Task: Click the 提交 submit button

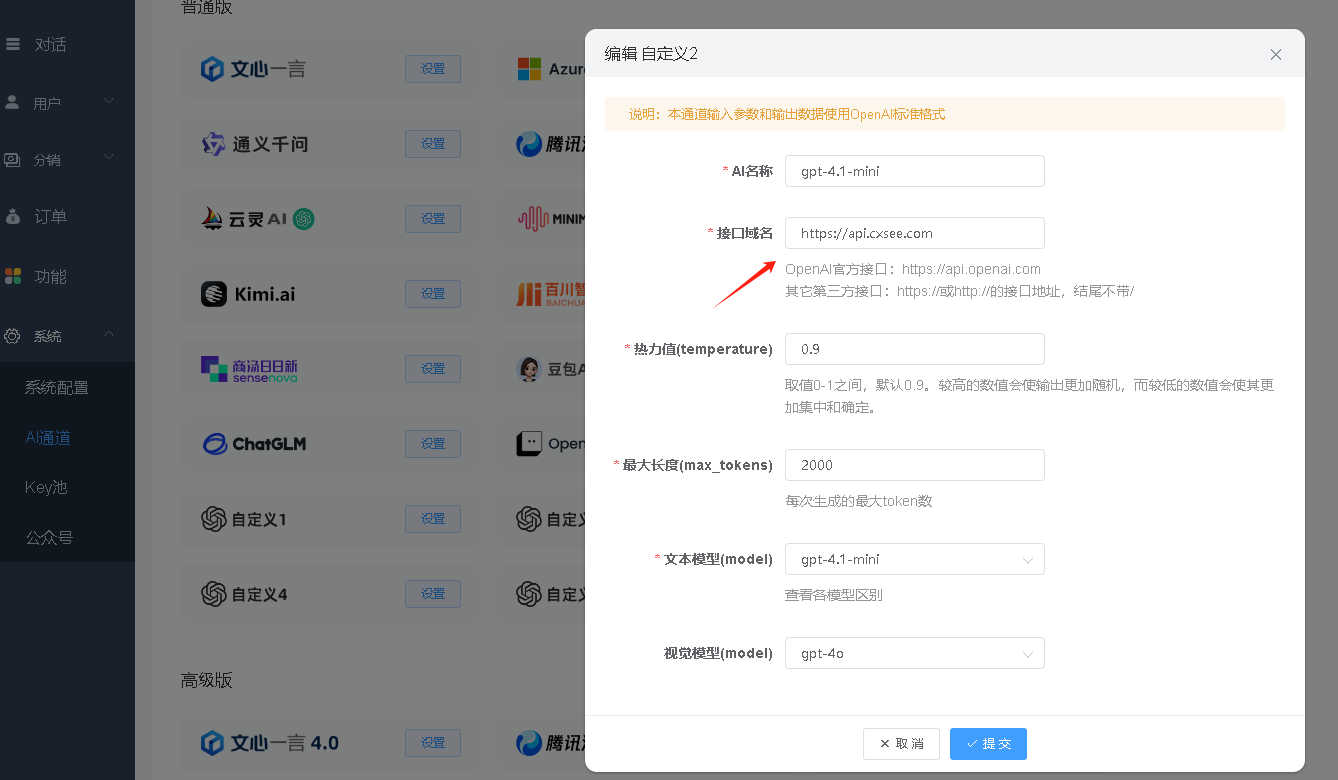Action: [x=988, y=744]
